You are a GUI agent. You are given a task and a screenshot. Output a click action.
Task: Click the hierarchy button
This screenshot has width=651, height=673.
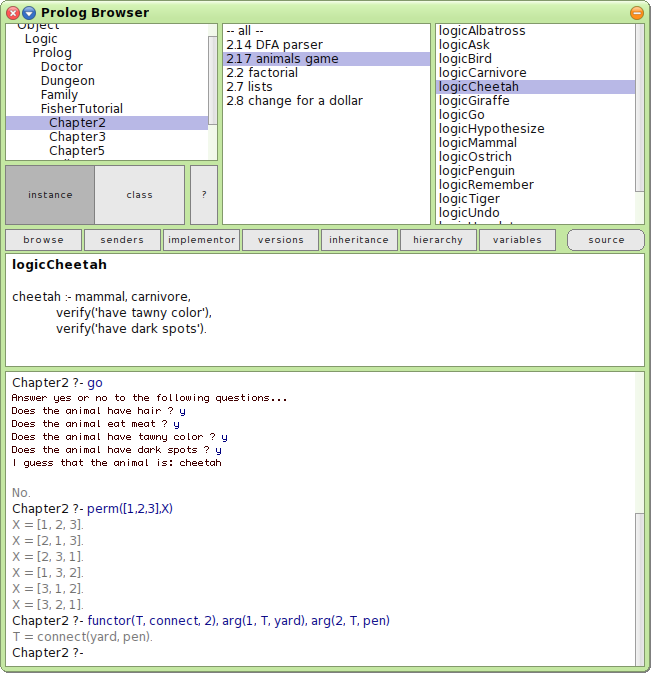[x=438, y=240]
